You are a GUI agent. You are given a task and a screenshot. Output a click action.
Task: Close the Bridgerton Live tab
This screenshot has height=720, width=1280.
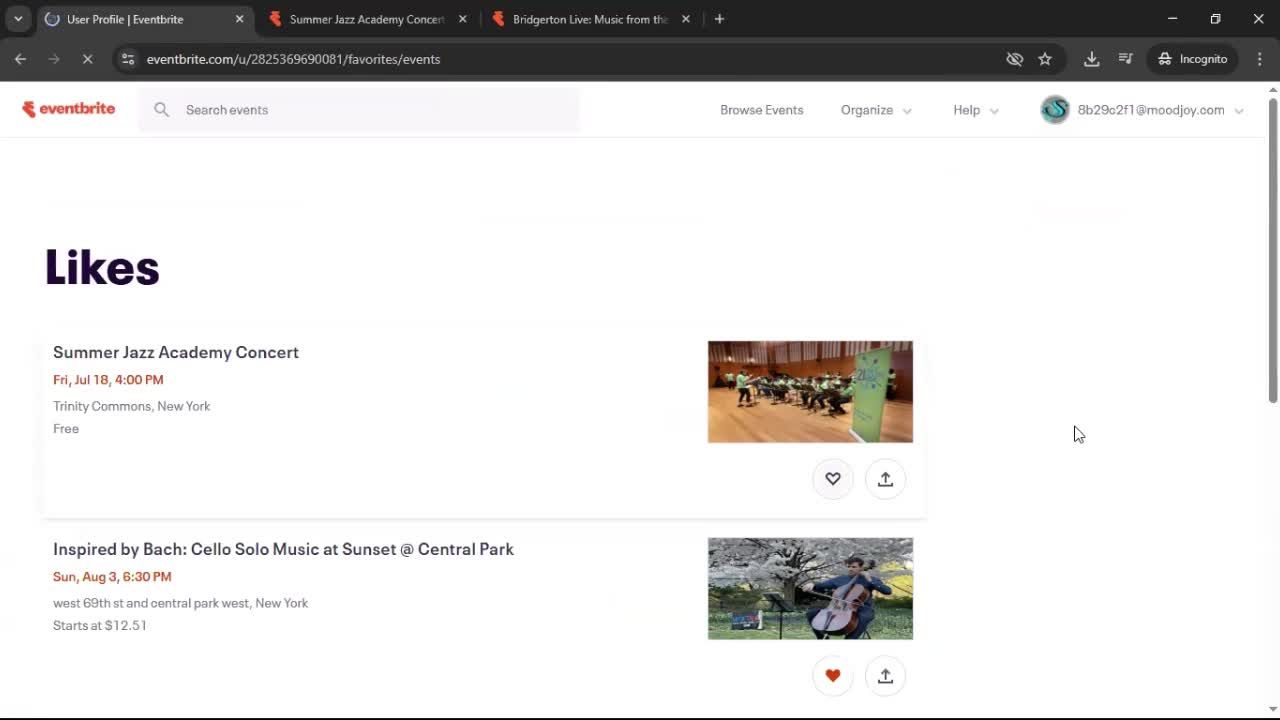pos(685,19)
